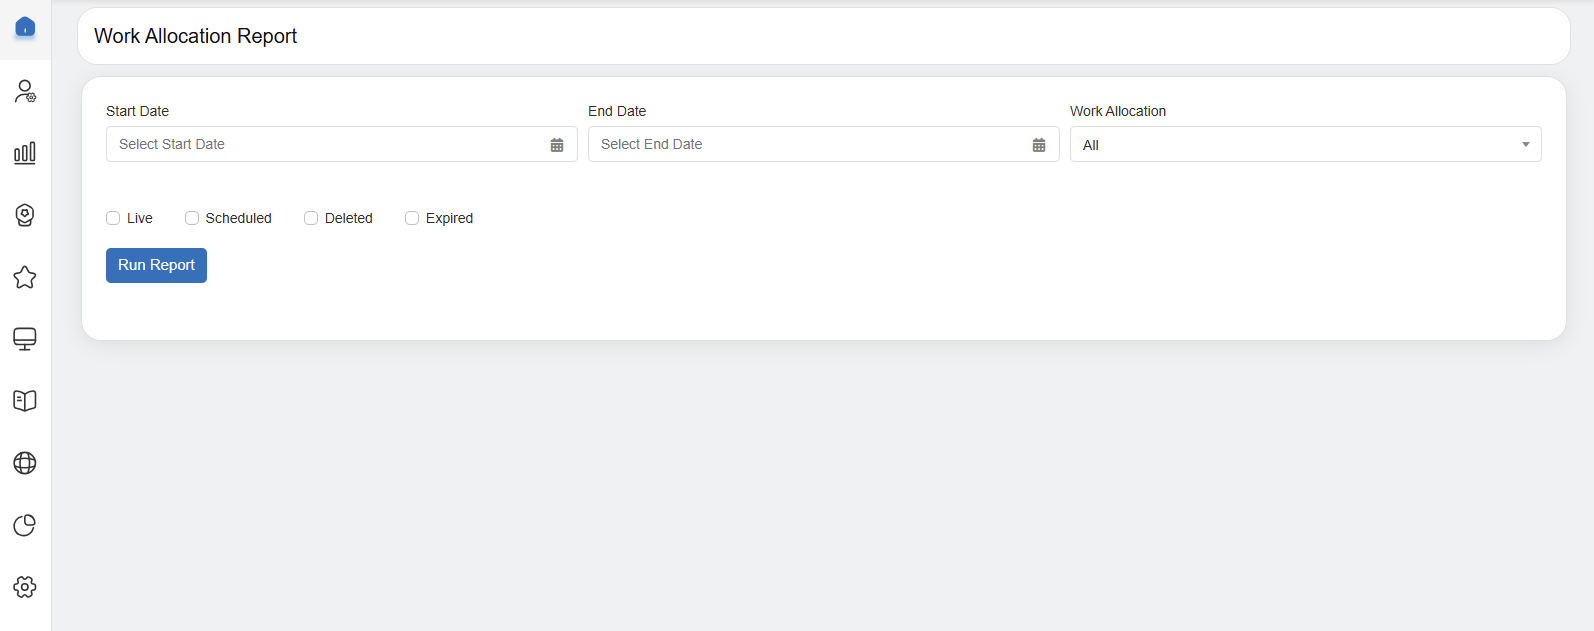Tick the Scheduled checkbox

(x=192, y=218)
